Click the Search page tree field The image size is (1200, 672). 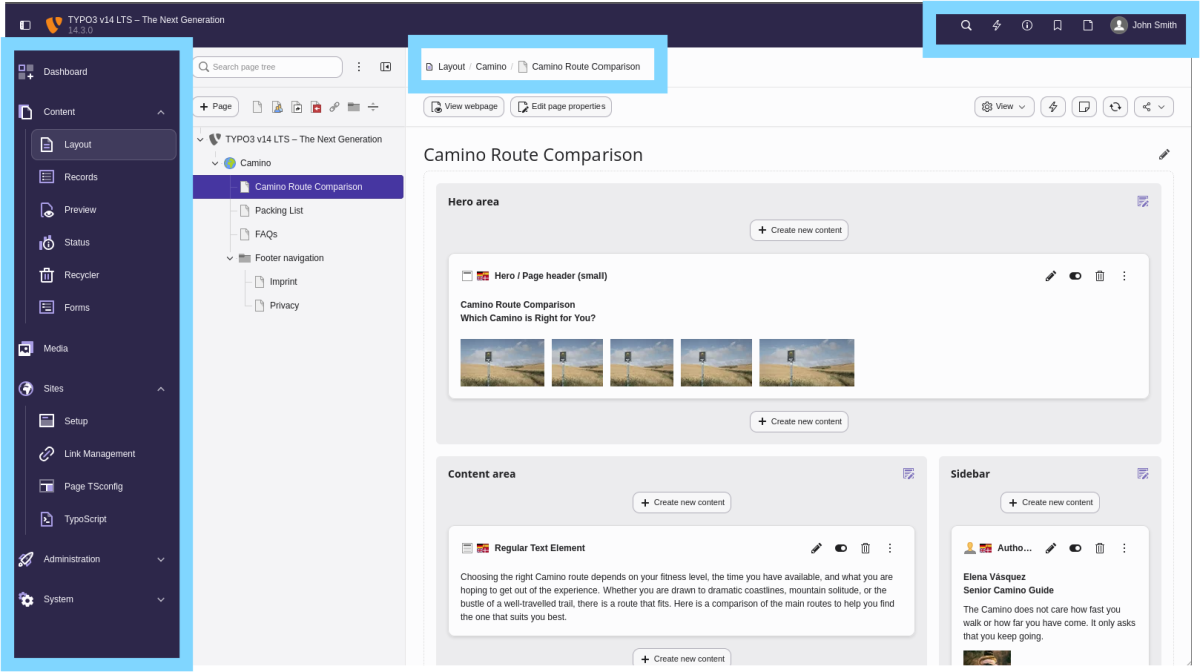click(x=267, y=67)
